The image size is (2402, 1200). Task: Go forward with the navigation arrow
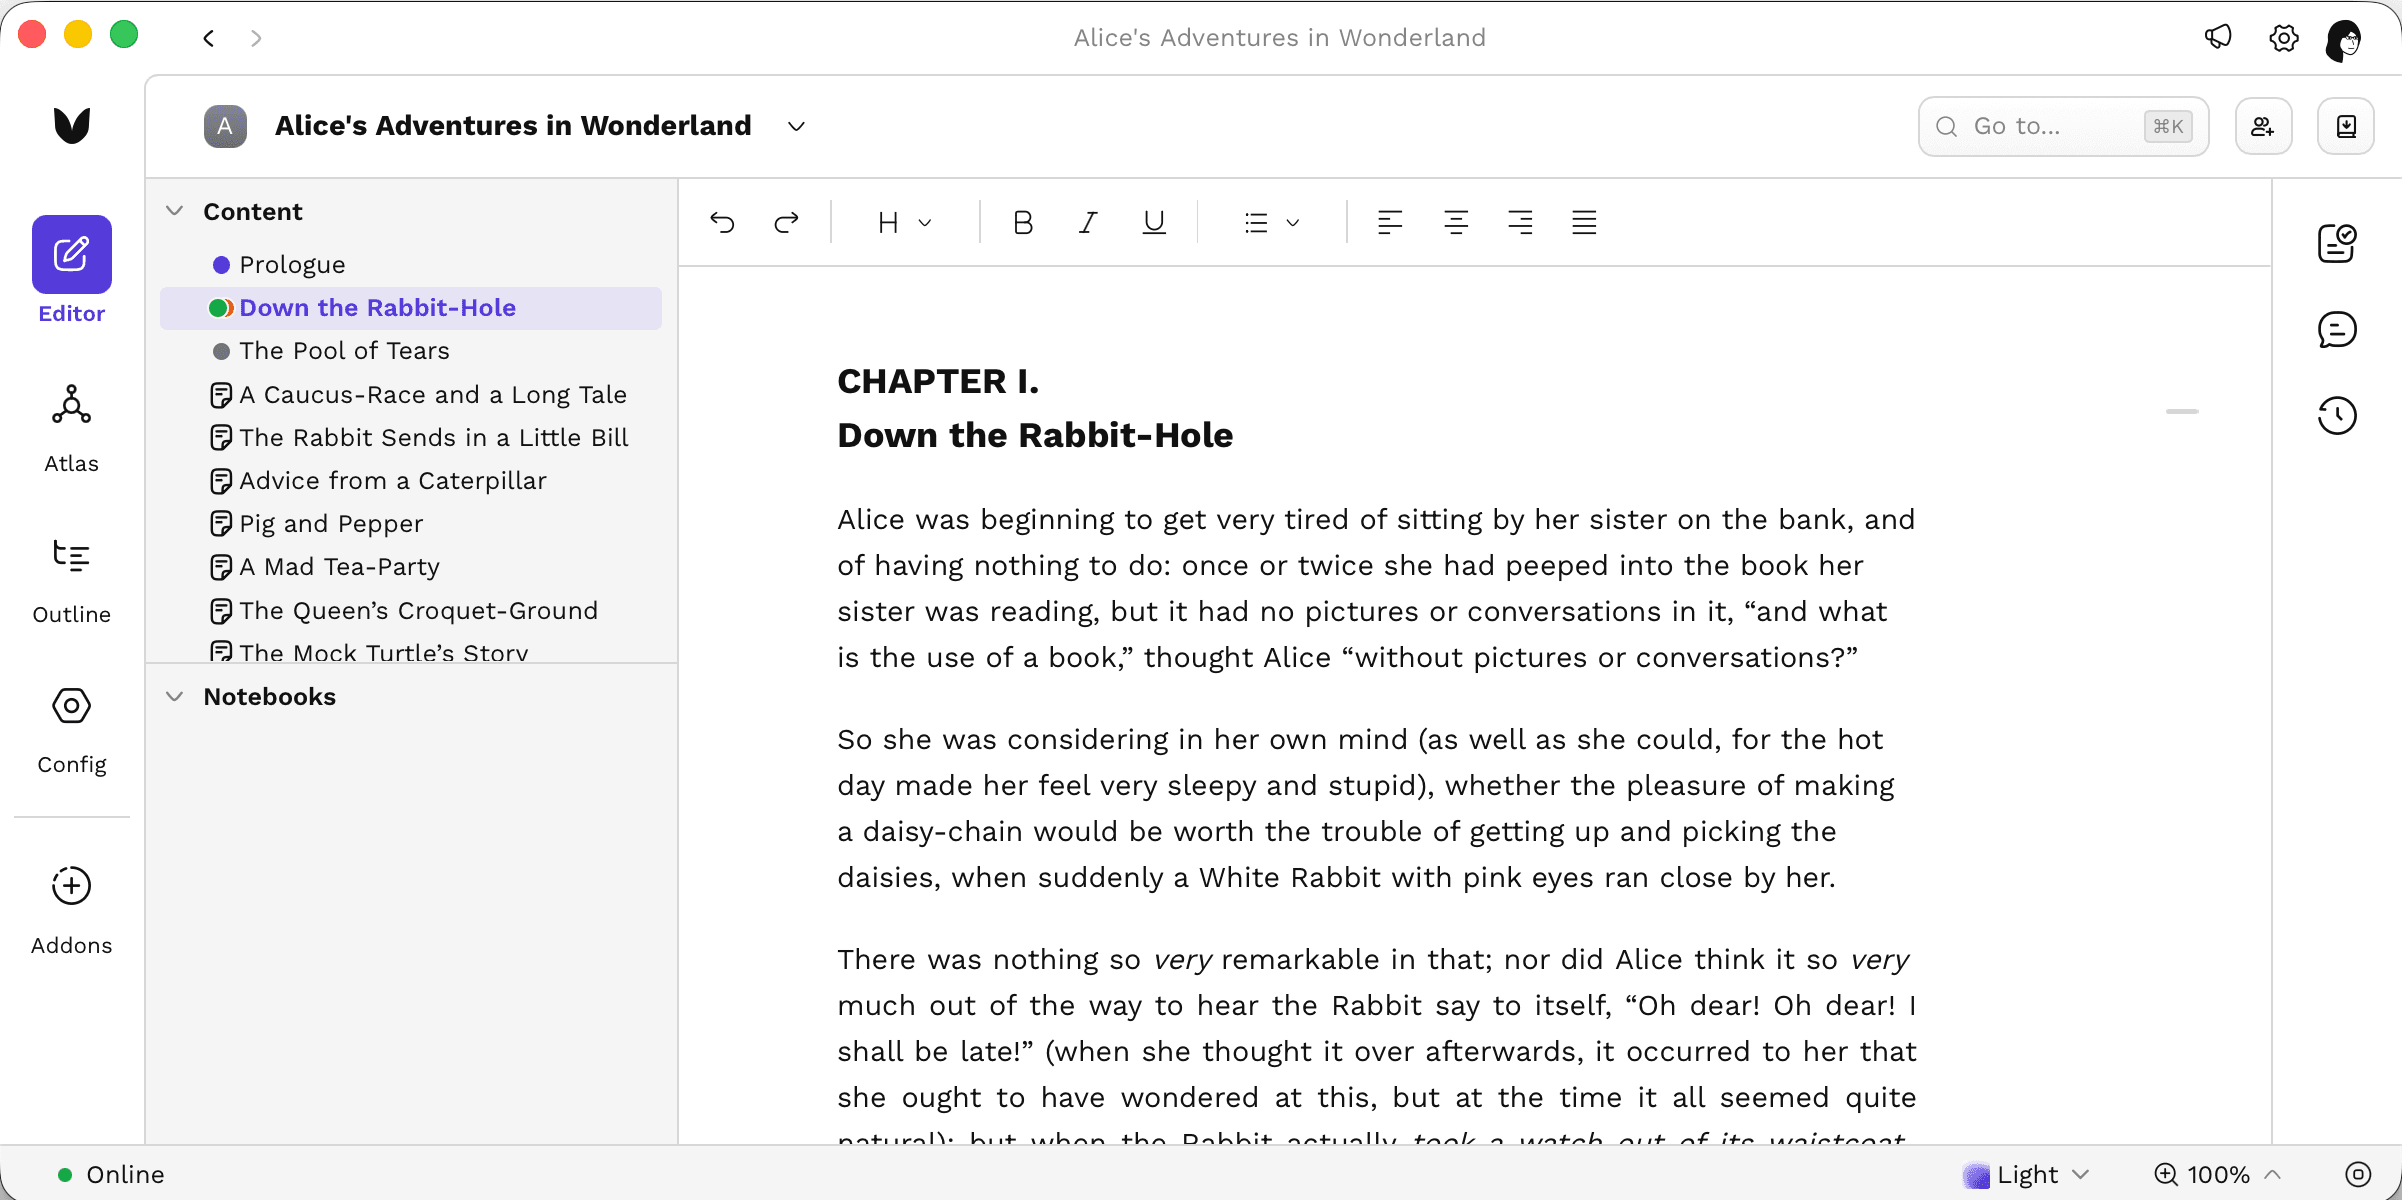pyautogui.click(x=257, y=38)
